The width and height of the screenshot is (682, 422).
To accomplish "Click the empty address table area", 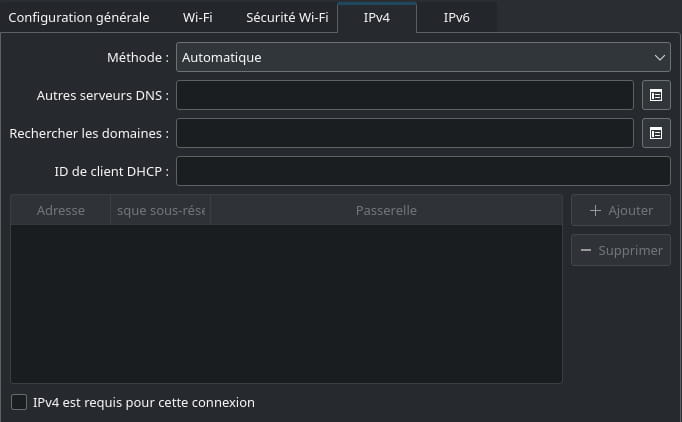I will pos(286,303).
